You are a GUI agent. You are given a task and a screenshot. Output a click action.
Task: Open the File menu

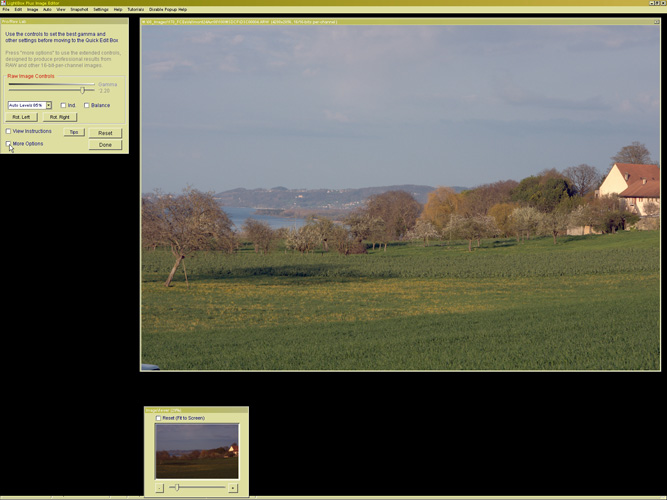coord(5,9)
